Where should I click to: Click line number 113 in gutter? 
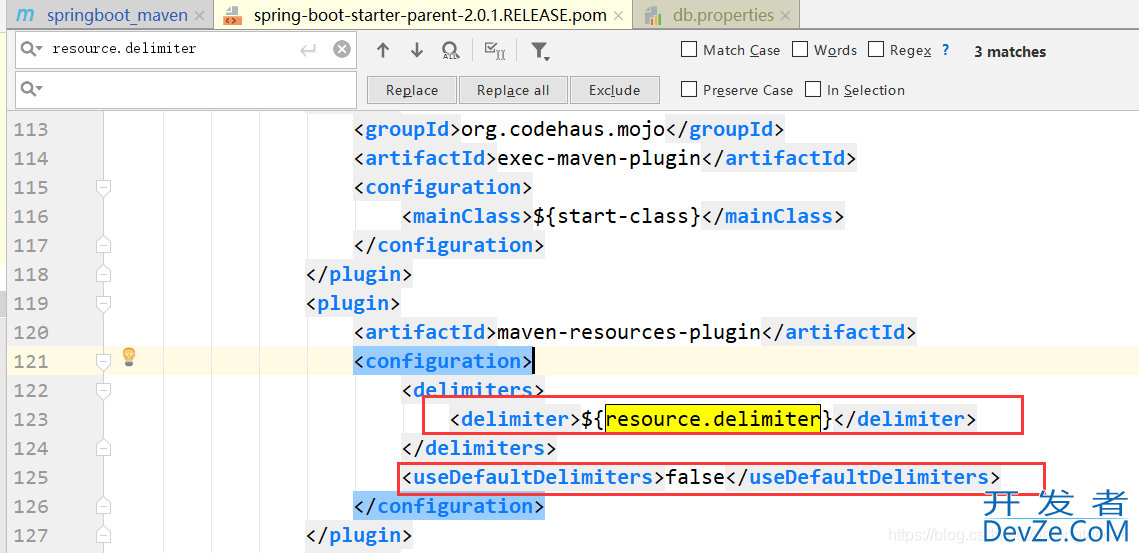click(31, 129)
